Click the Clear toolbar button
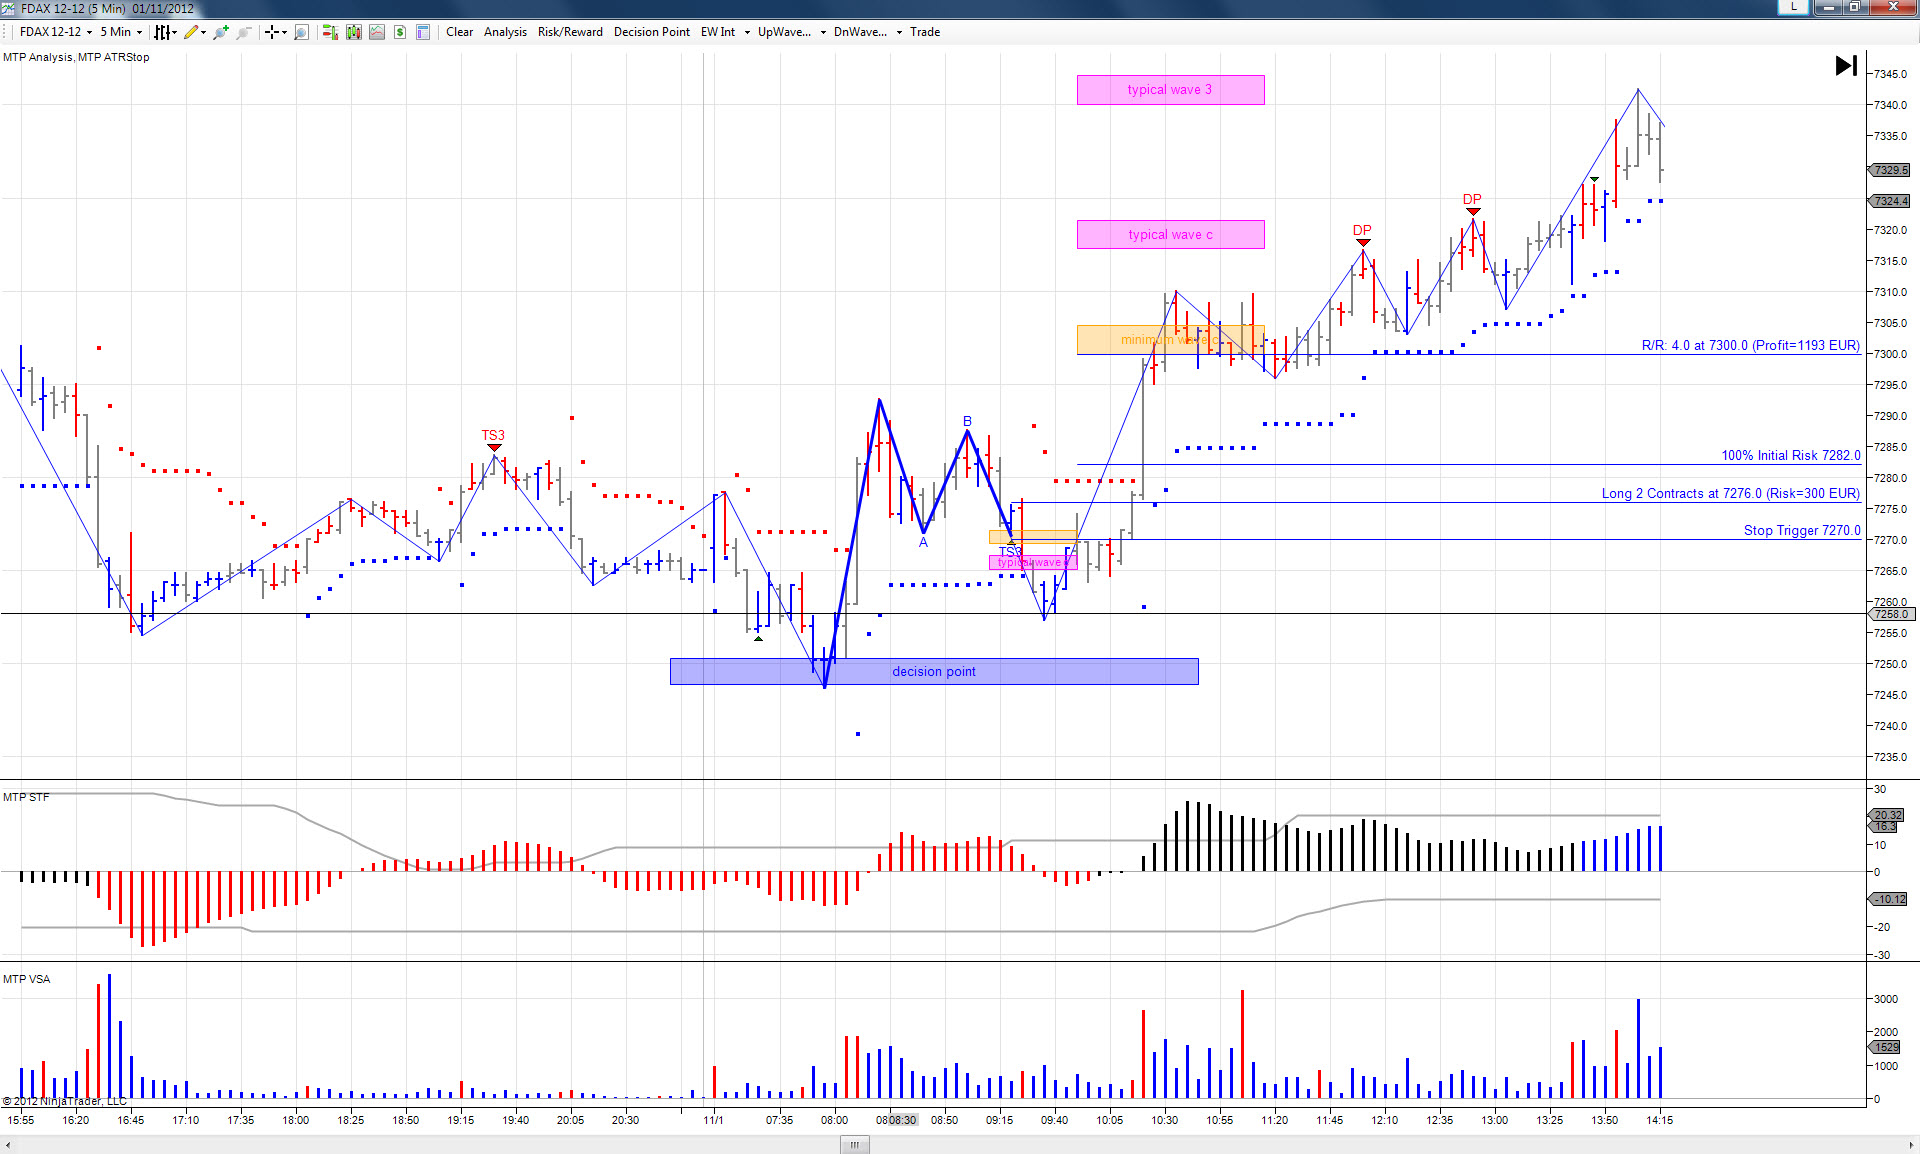This screenshot has width=1920, height=1154. click(459, 32)
